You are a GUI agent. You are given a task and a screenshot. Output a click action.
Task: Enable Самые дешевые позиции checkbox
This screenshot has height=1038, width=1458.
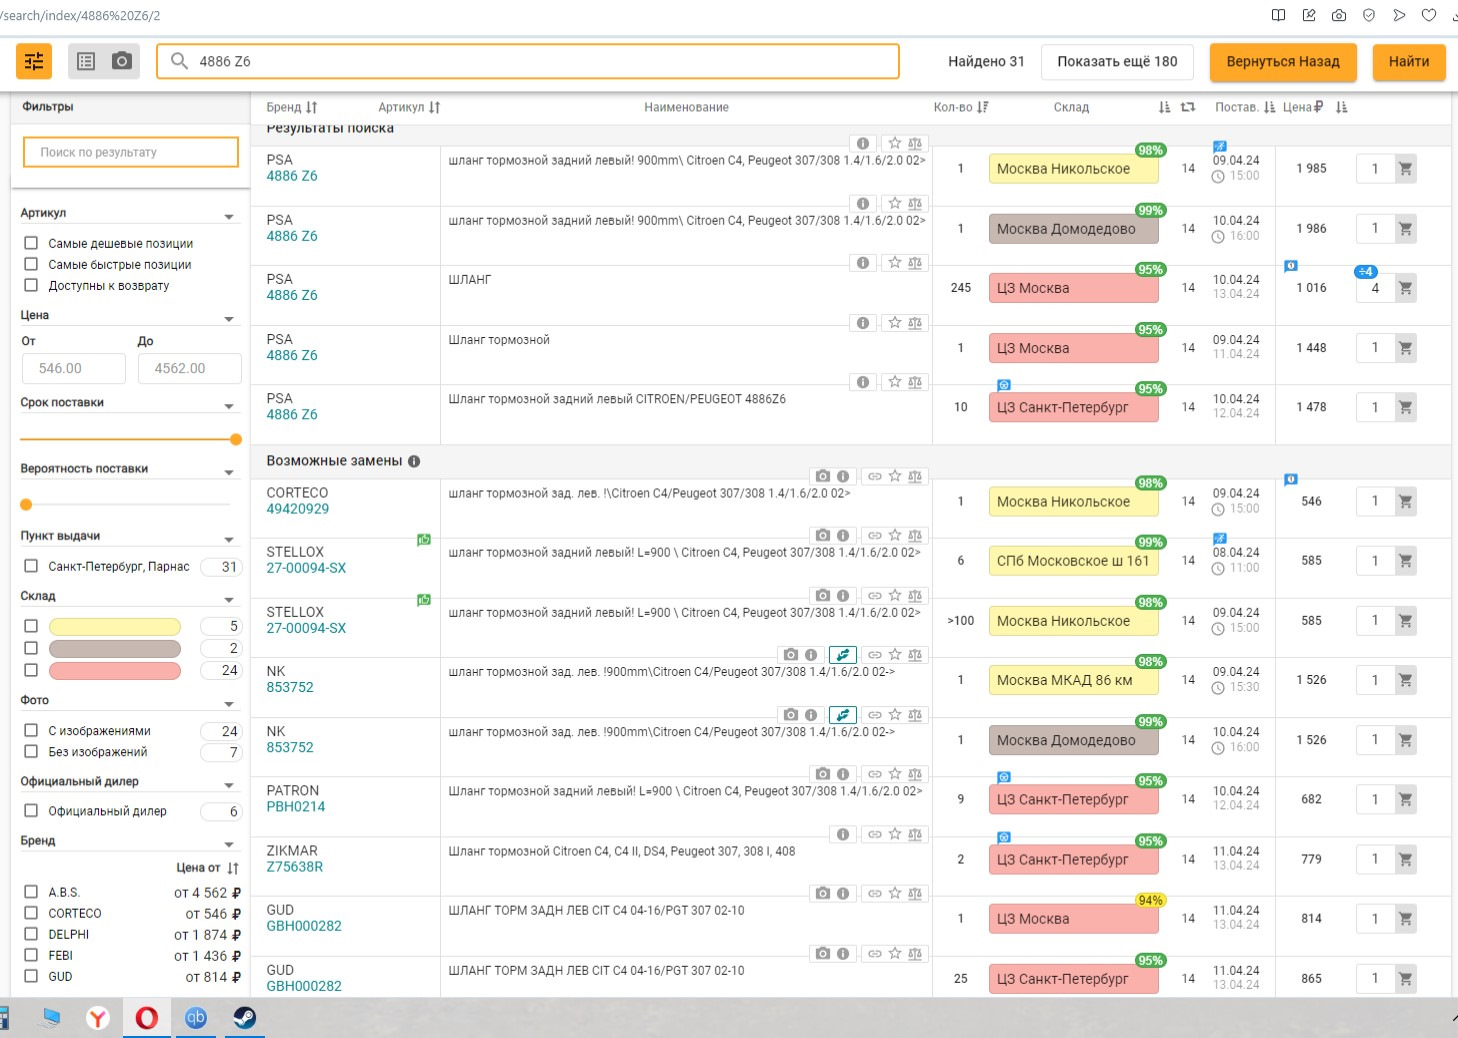click(x=31, y=243)
